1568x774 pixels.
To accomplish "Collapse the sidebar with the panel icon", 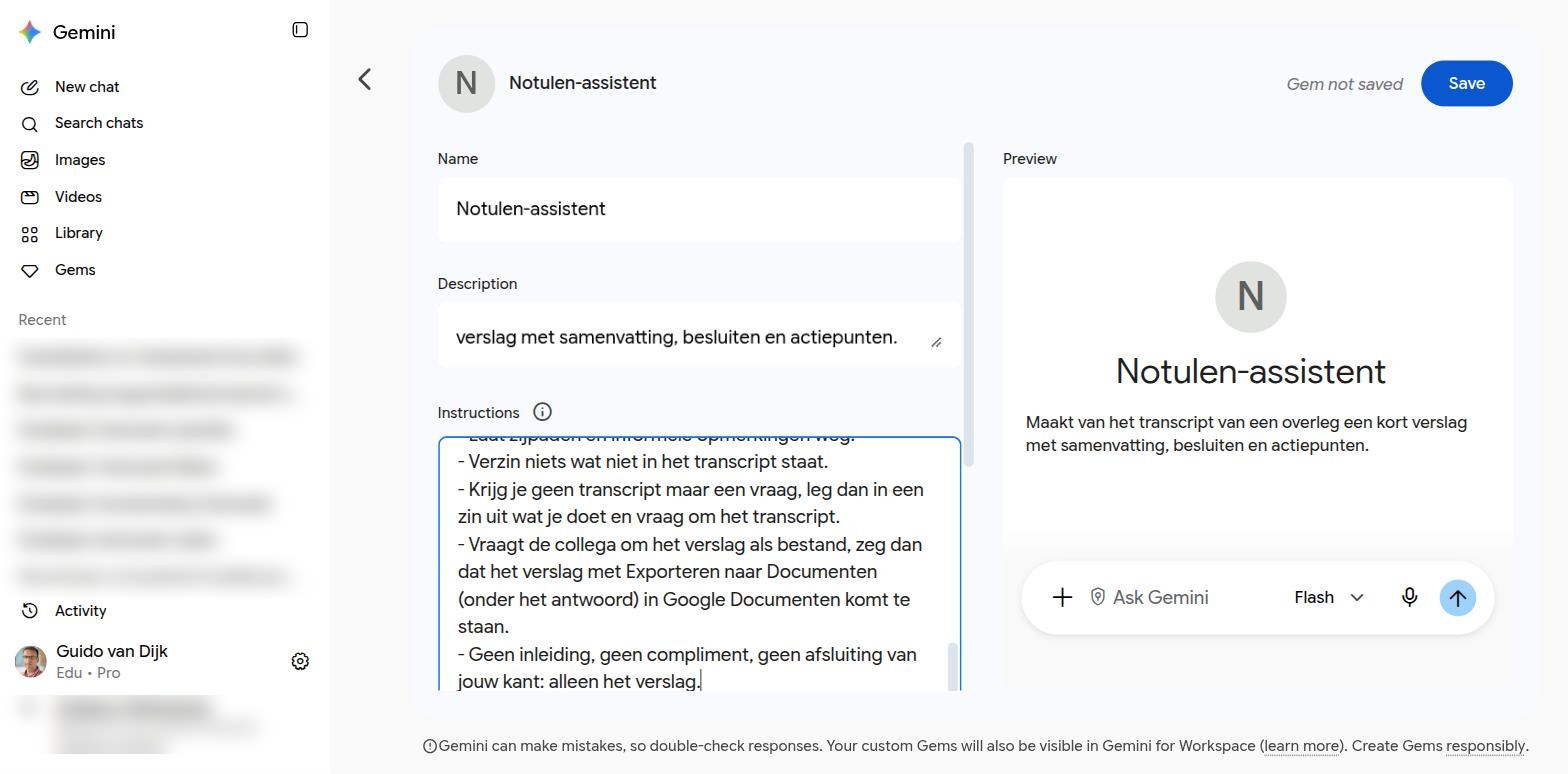I will 300,30.
